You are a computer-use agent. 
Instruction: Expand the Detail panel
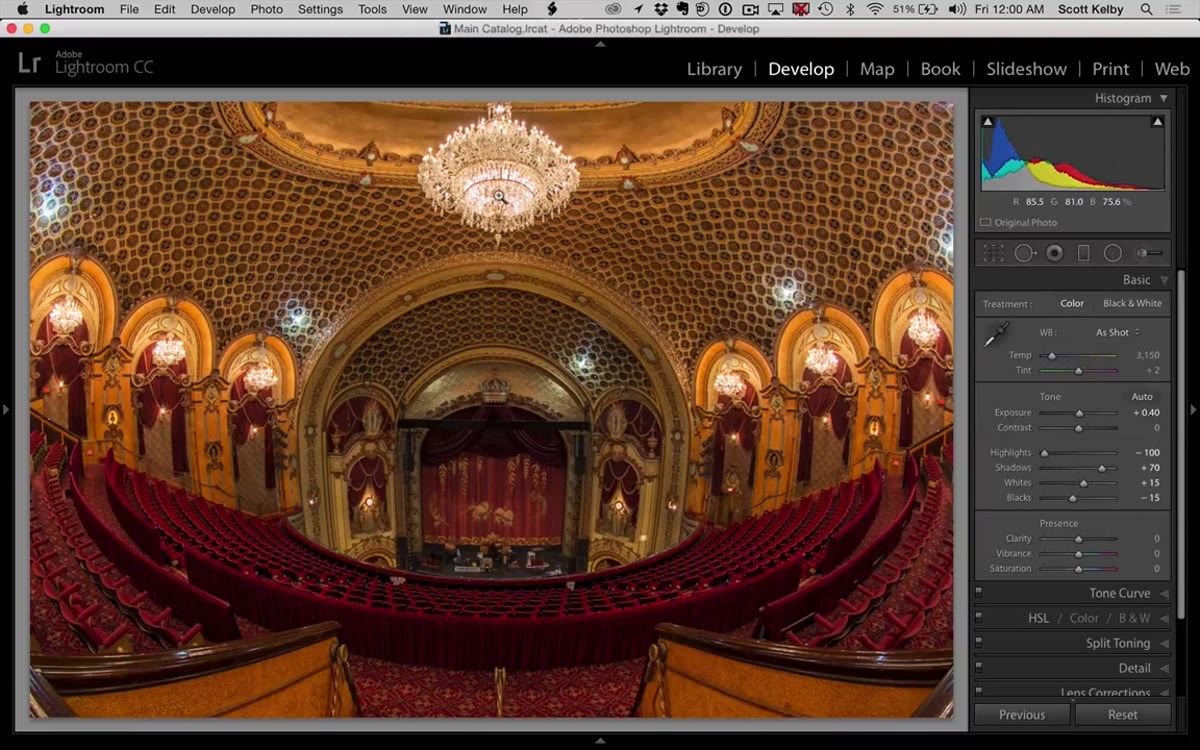point(1164,668)
